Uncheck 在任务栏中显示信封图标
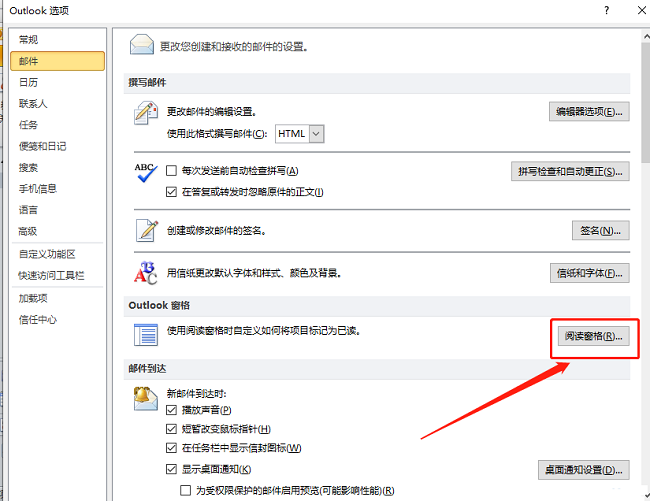650x501 pixels. [171, 448]
